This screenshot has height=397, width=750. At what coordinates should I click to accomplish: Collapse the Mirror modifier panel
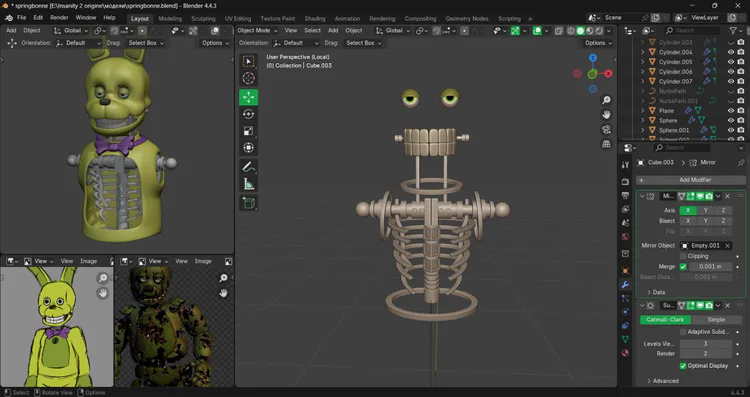coord(642,196)
